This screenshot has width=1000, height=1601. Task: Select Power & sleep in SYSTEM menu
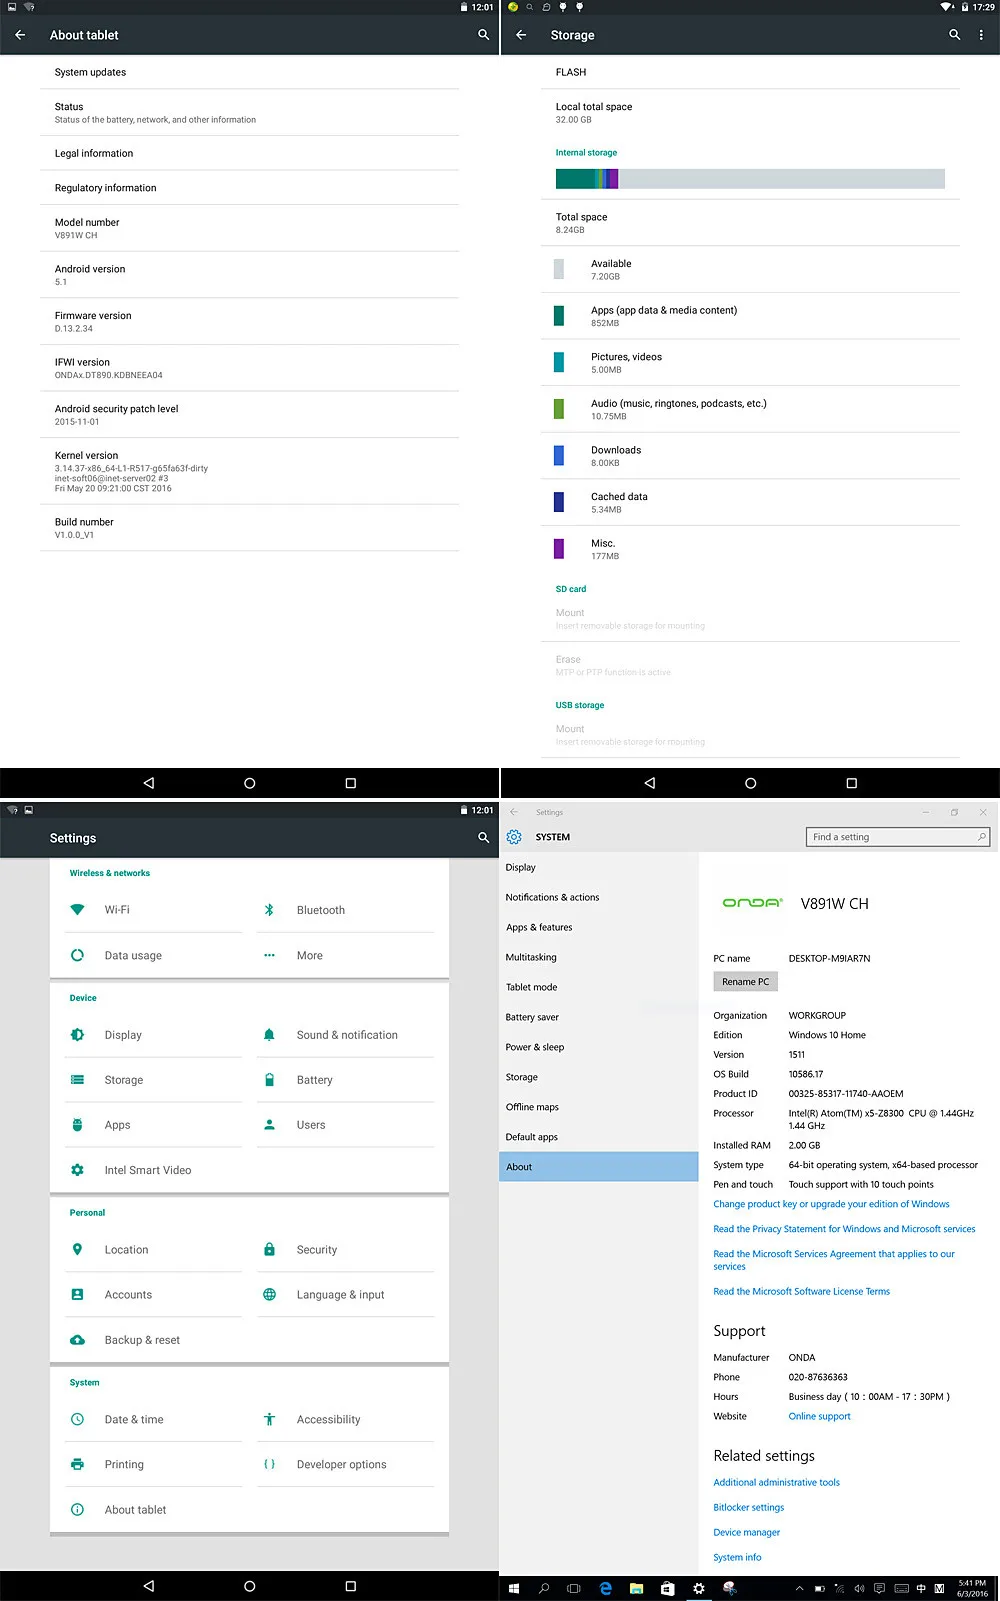(599, 1048)
